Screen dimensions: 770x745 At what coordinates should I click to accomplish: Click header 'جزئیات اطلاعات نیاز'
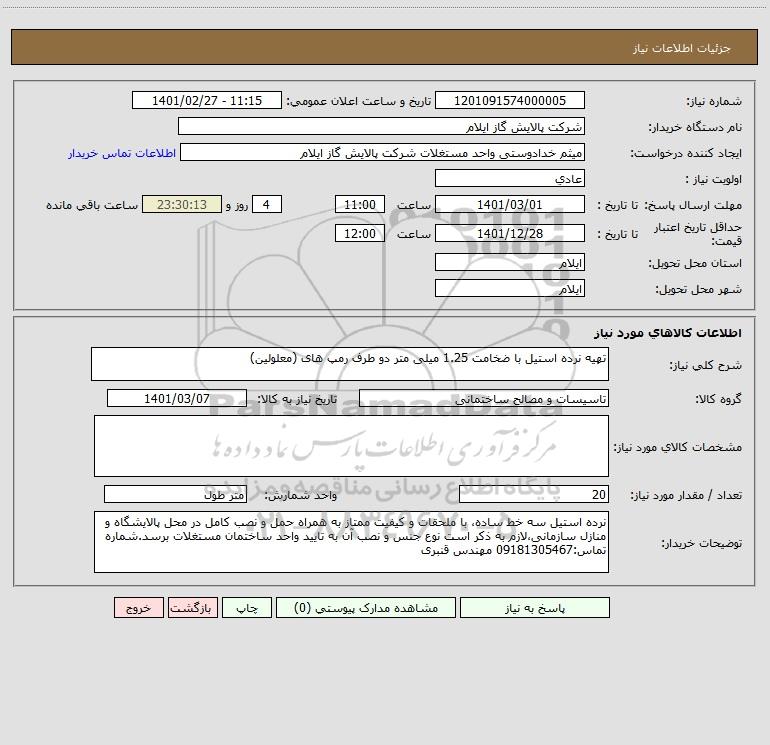tap(682, 48)
